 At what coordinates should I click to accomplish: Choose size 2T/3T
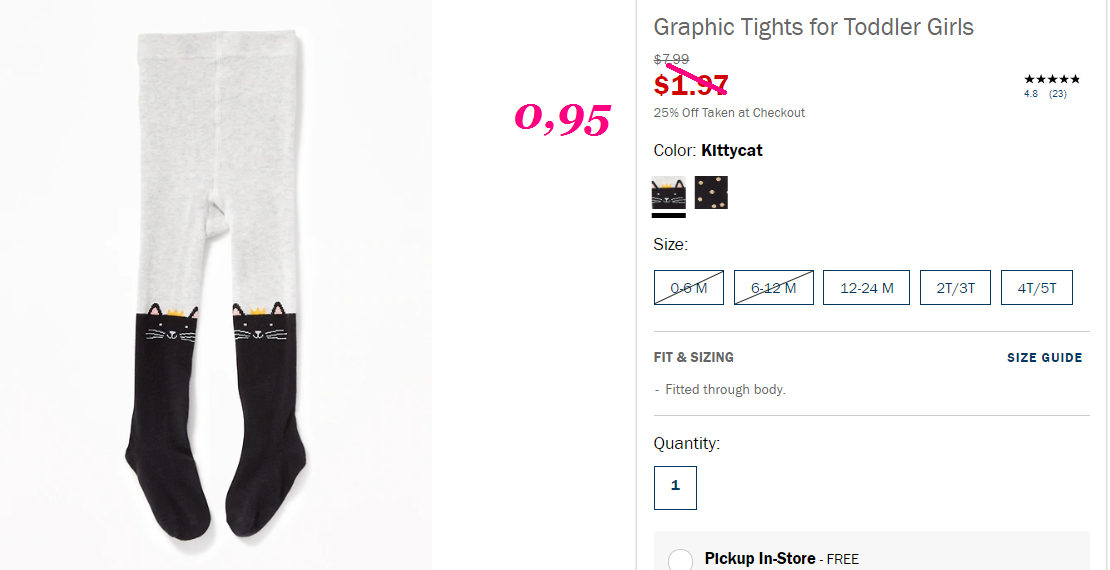955,287
